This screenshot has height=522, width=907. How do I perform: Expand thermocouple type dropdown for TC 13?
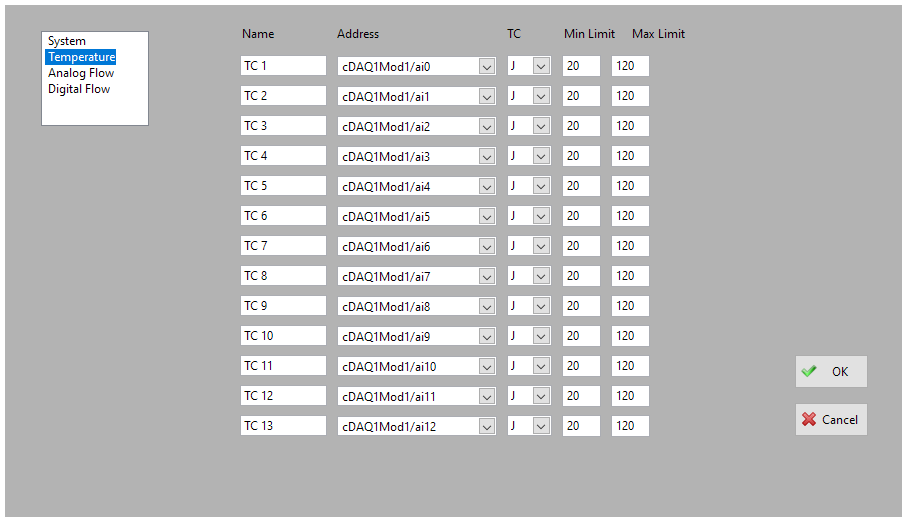(x=541, y=426)
